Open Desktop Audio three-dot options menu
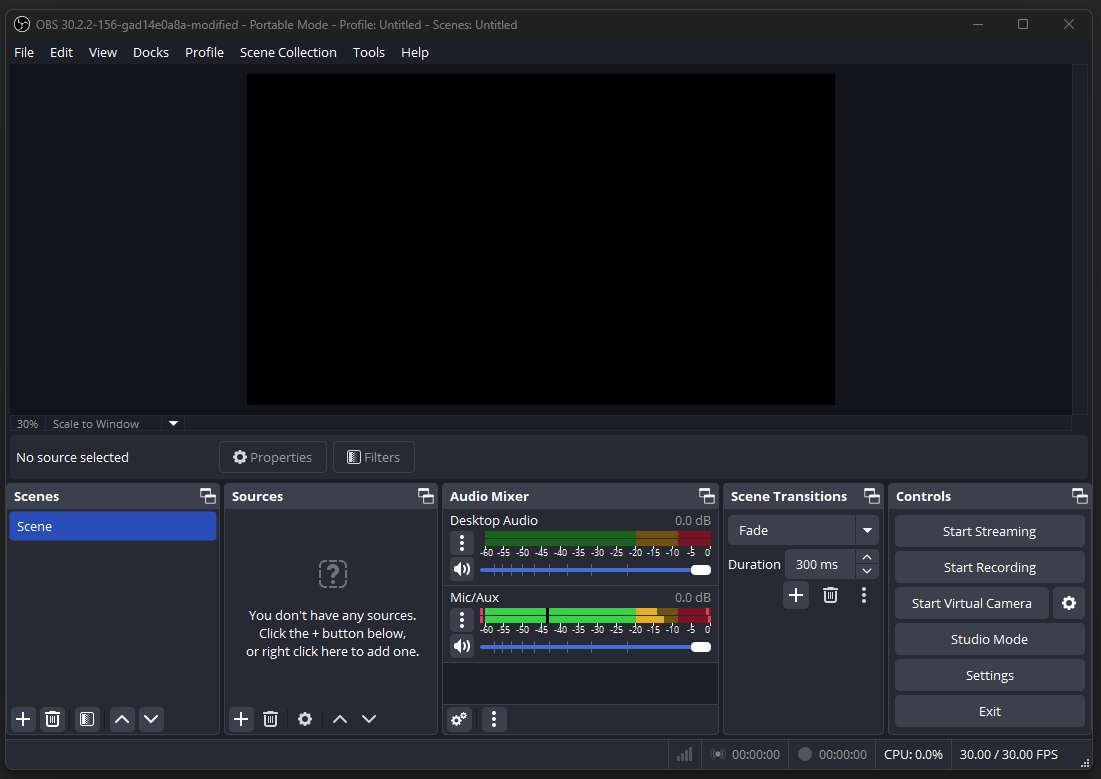This screenshot has width=1101, height=779. tap(461, 543)
